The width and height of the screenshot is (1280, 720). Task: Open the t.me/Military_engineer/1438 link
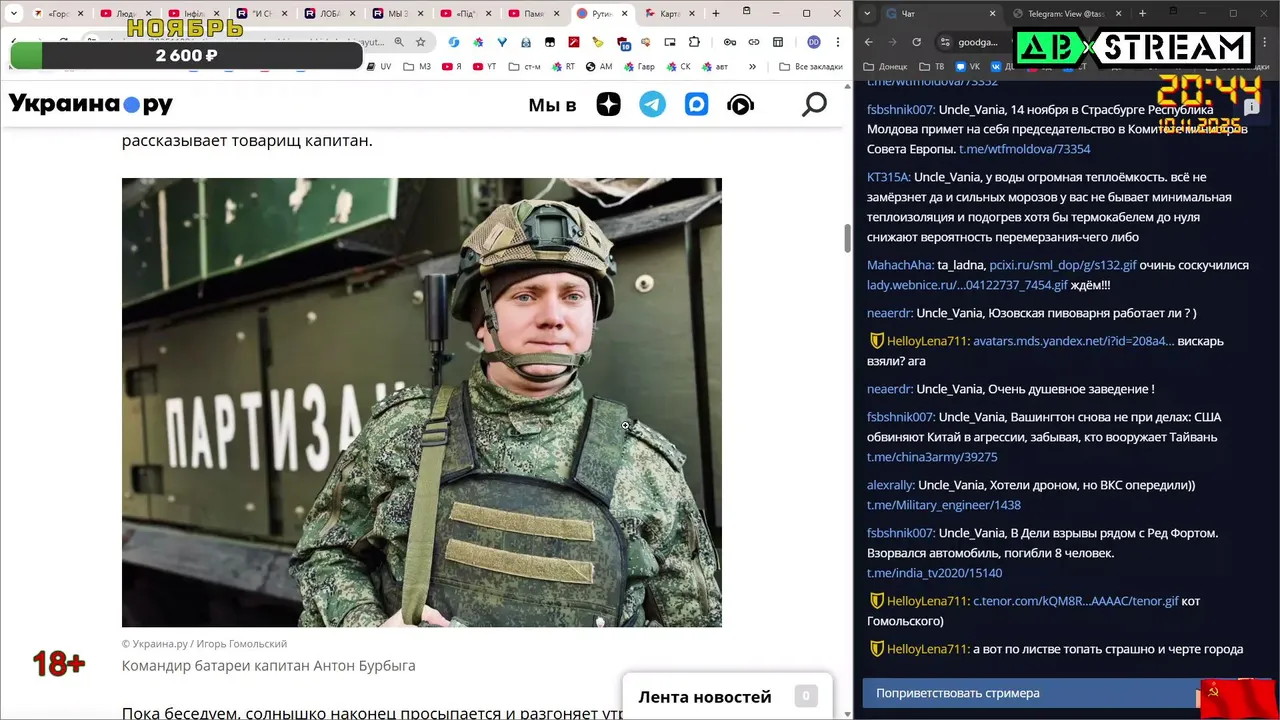(x=944, y=505)
